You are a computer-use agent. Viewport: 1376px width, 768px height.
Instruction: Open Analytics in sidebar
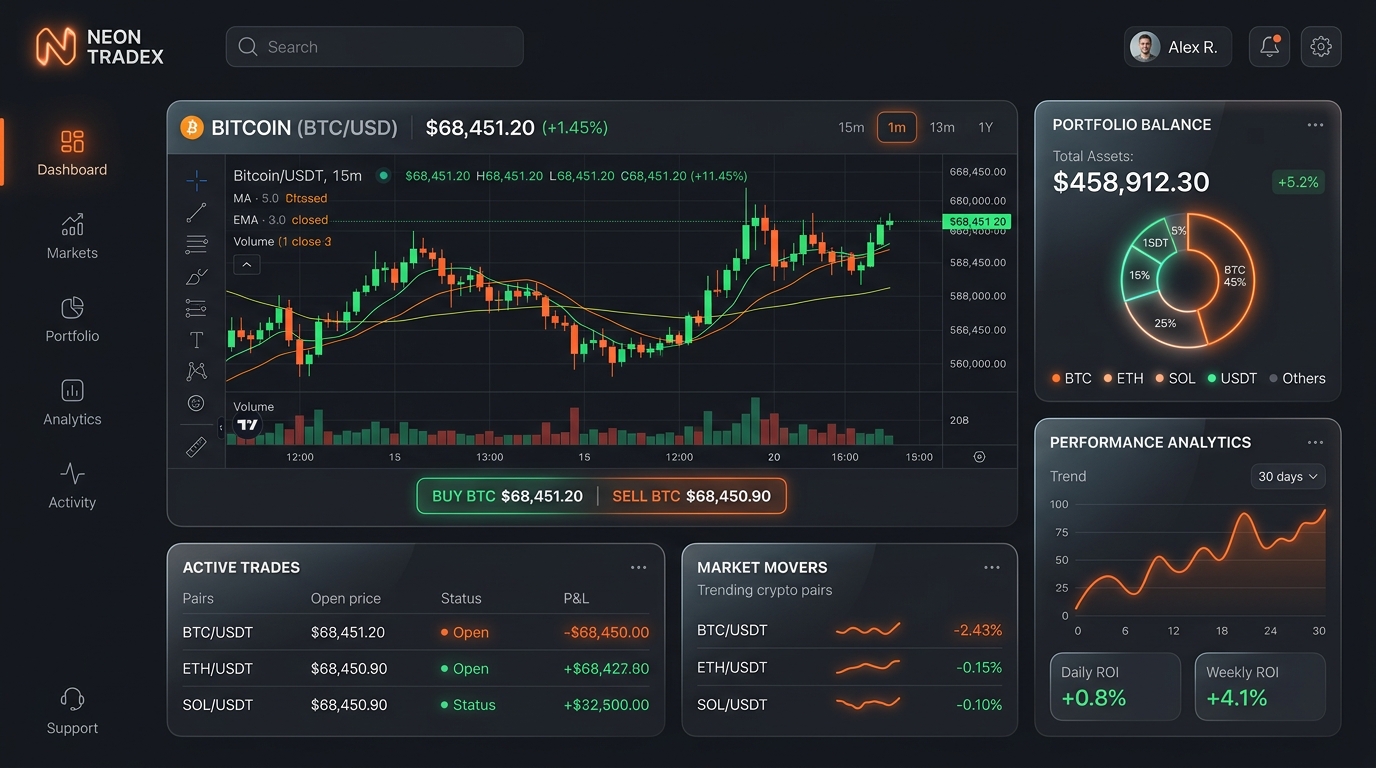click(x=72, y=402)
